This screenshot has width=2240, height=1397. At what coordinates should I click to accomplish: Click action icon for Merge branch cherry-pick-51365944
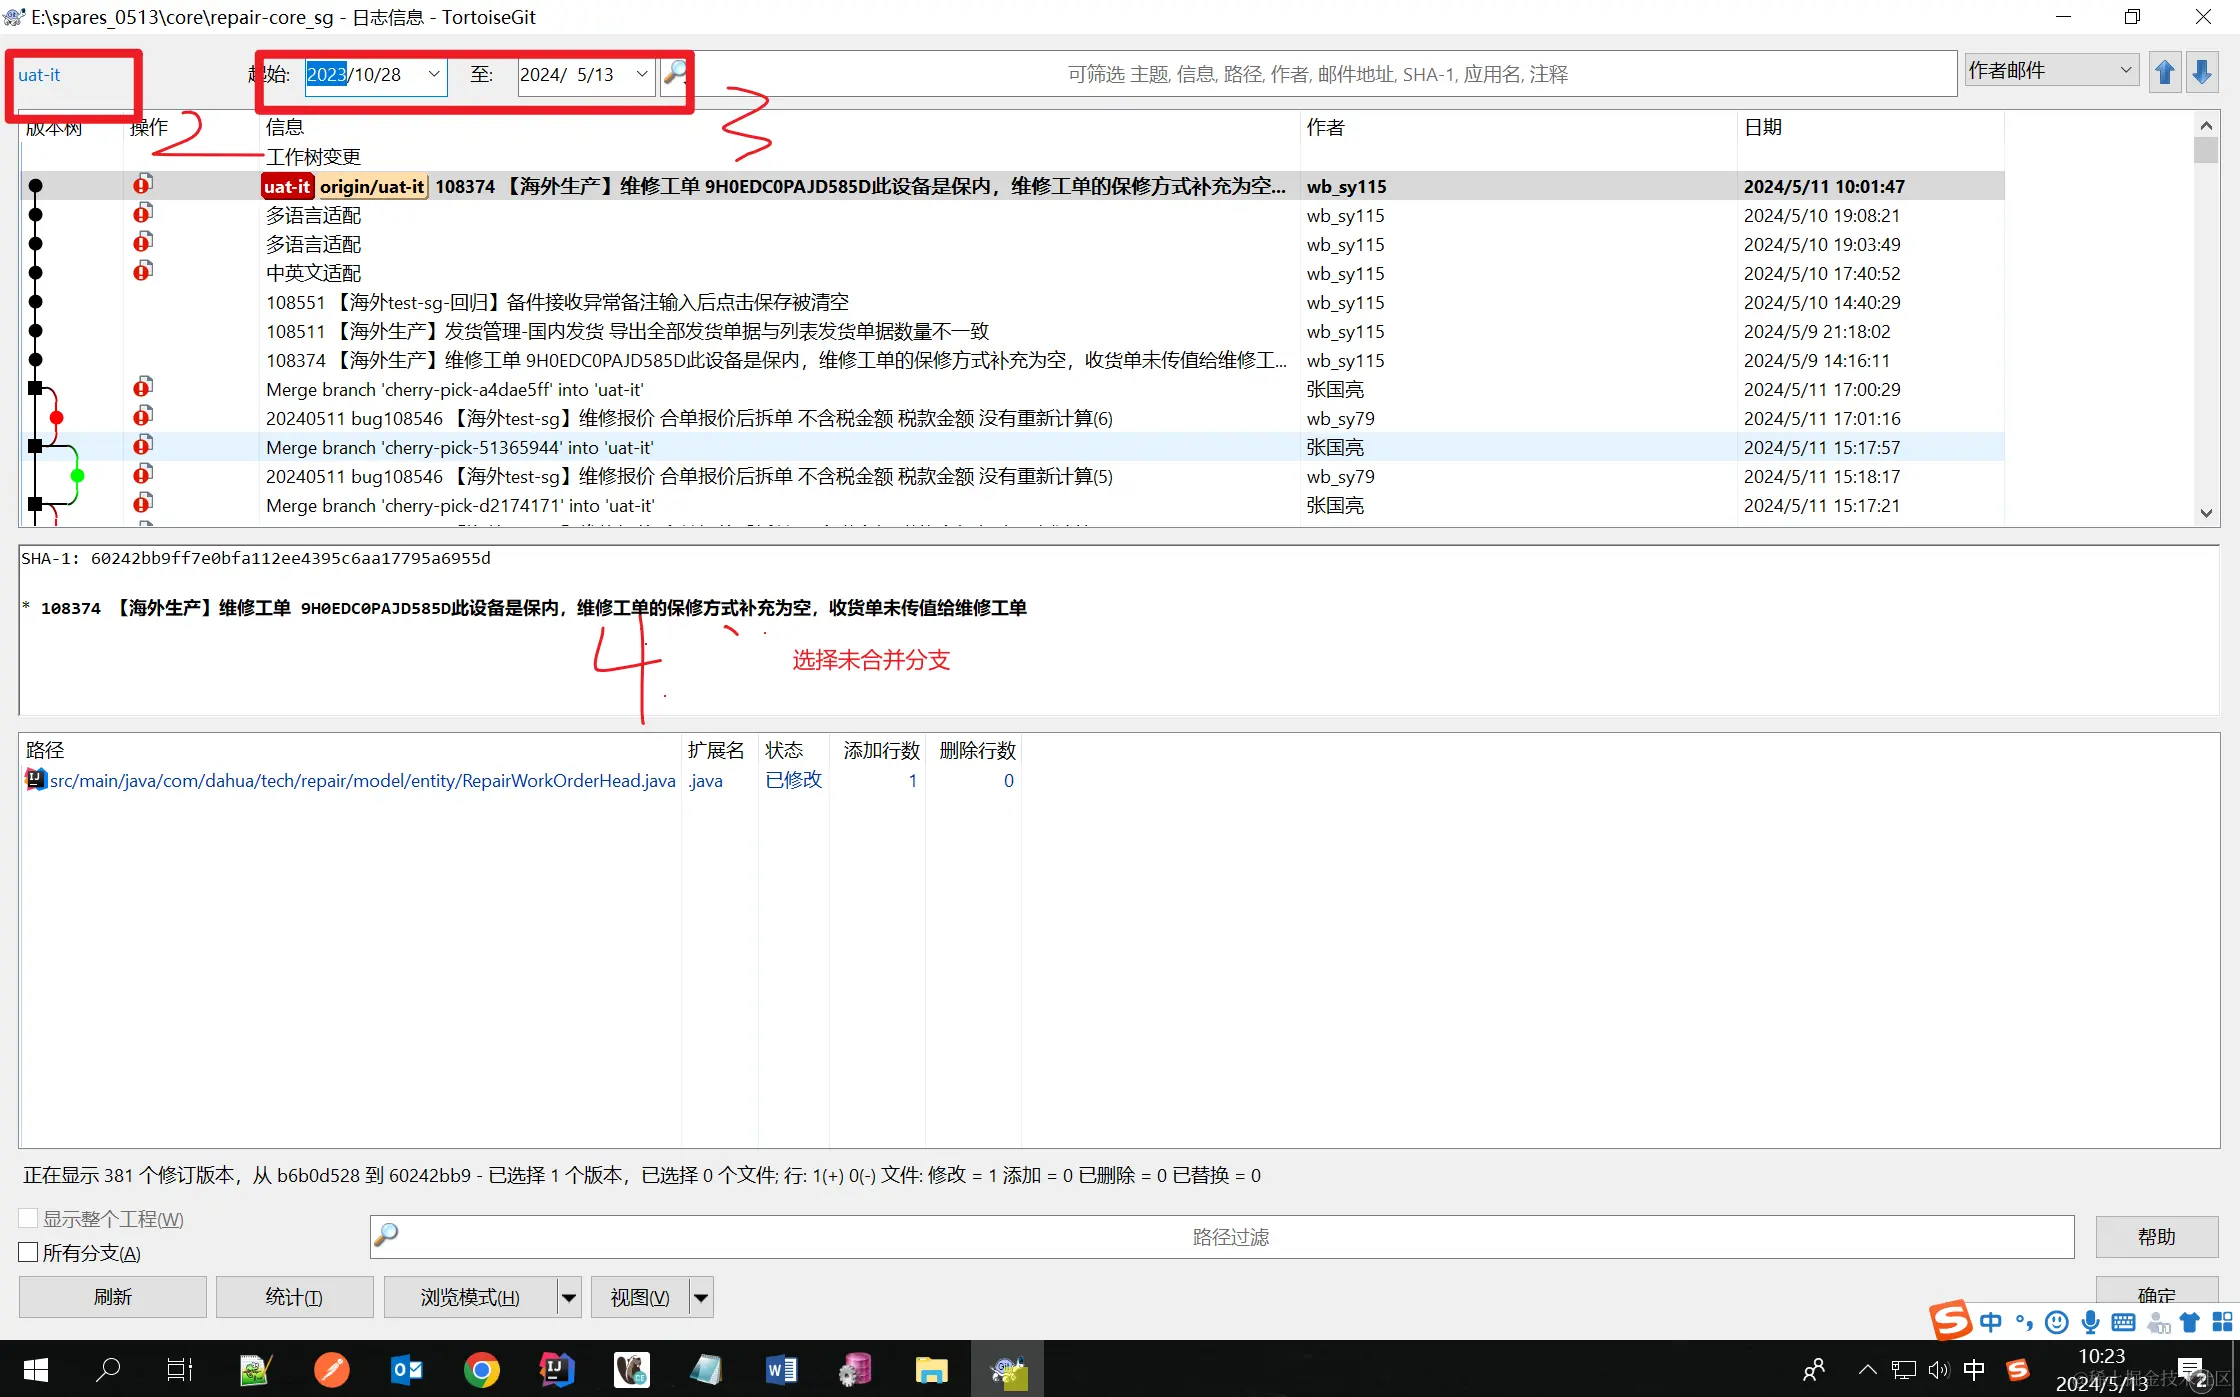coord(143,446)
